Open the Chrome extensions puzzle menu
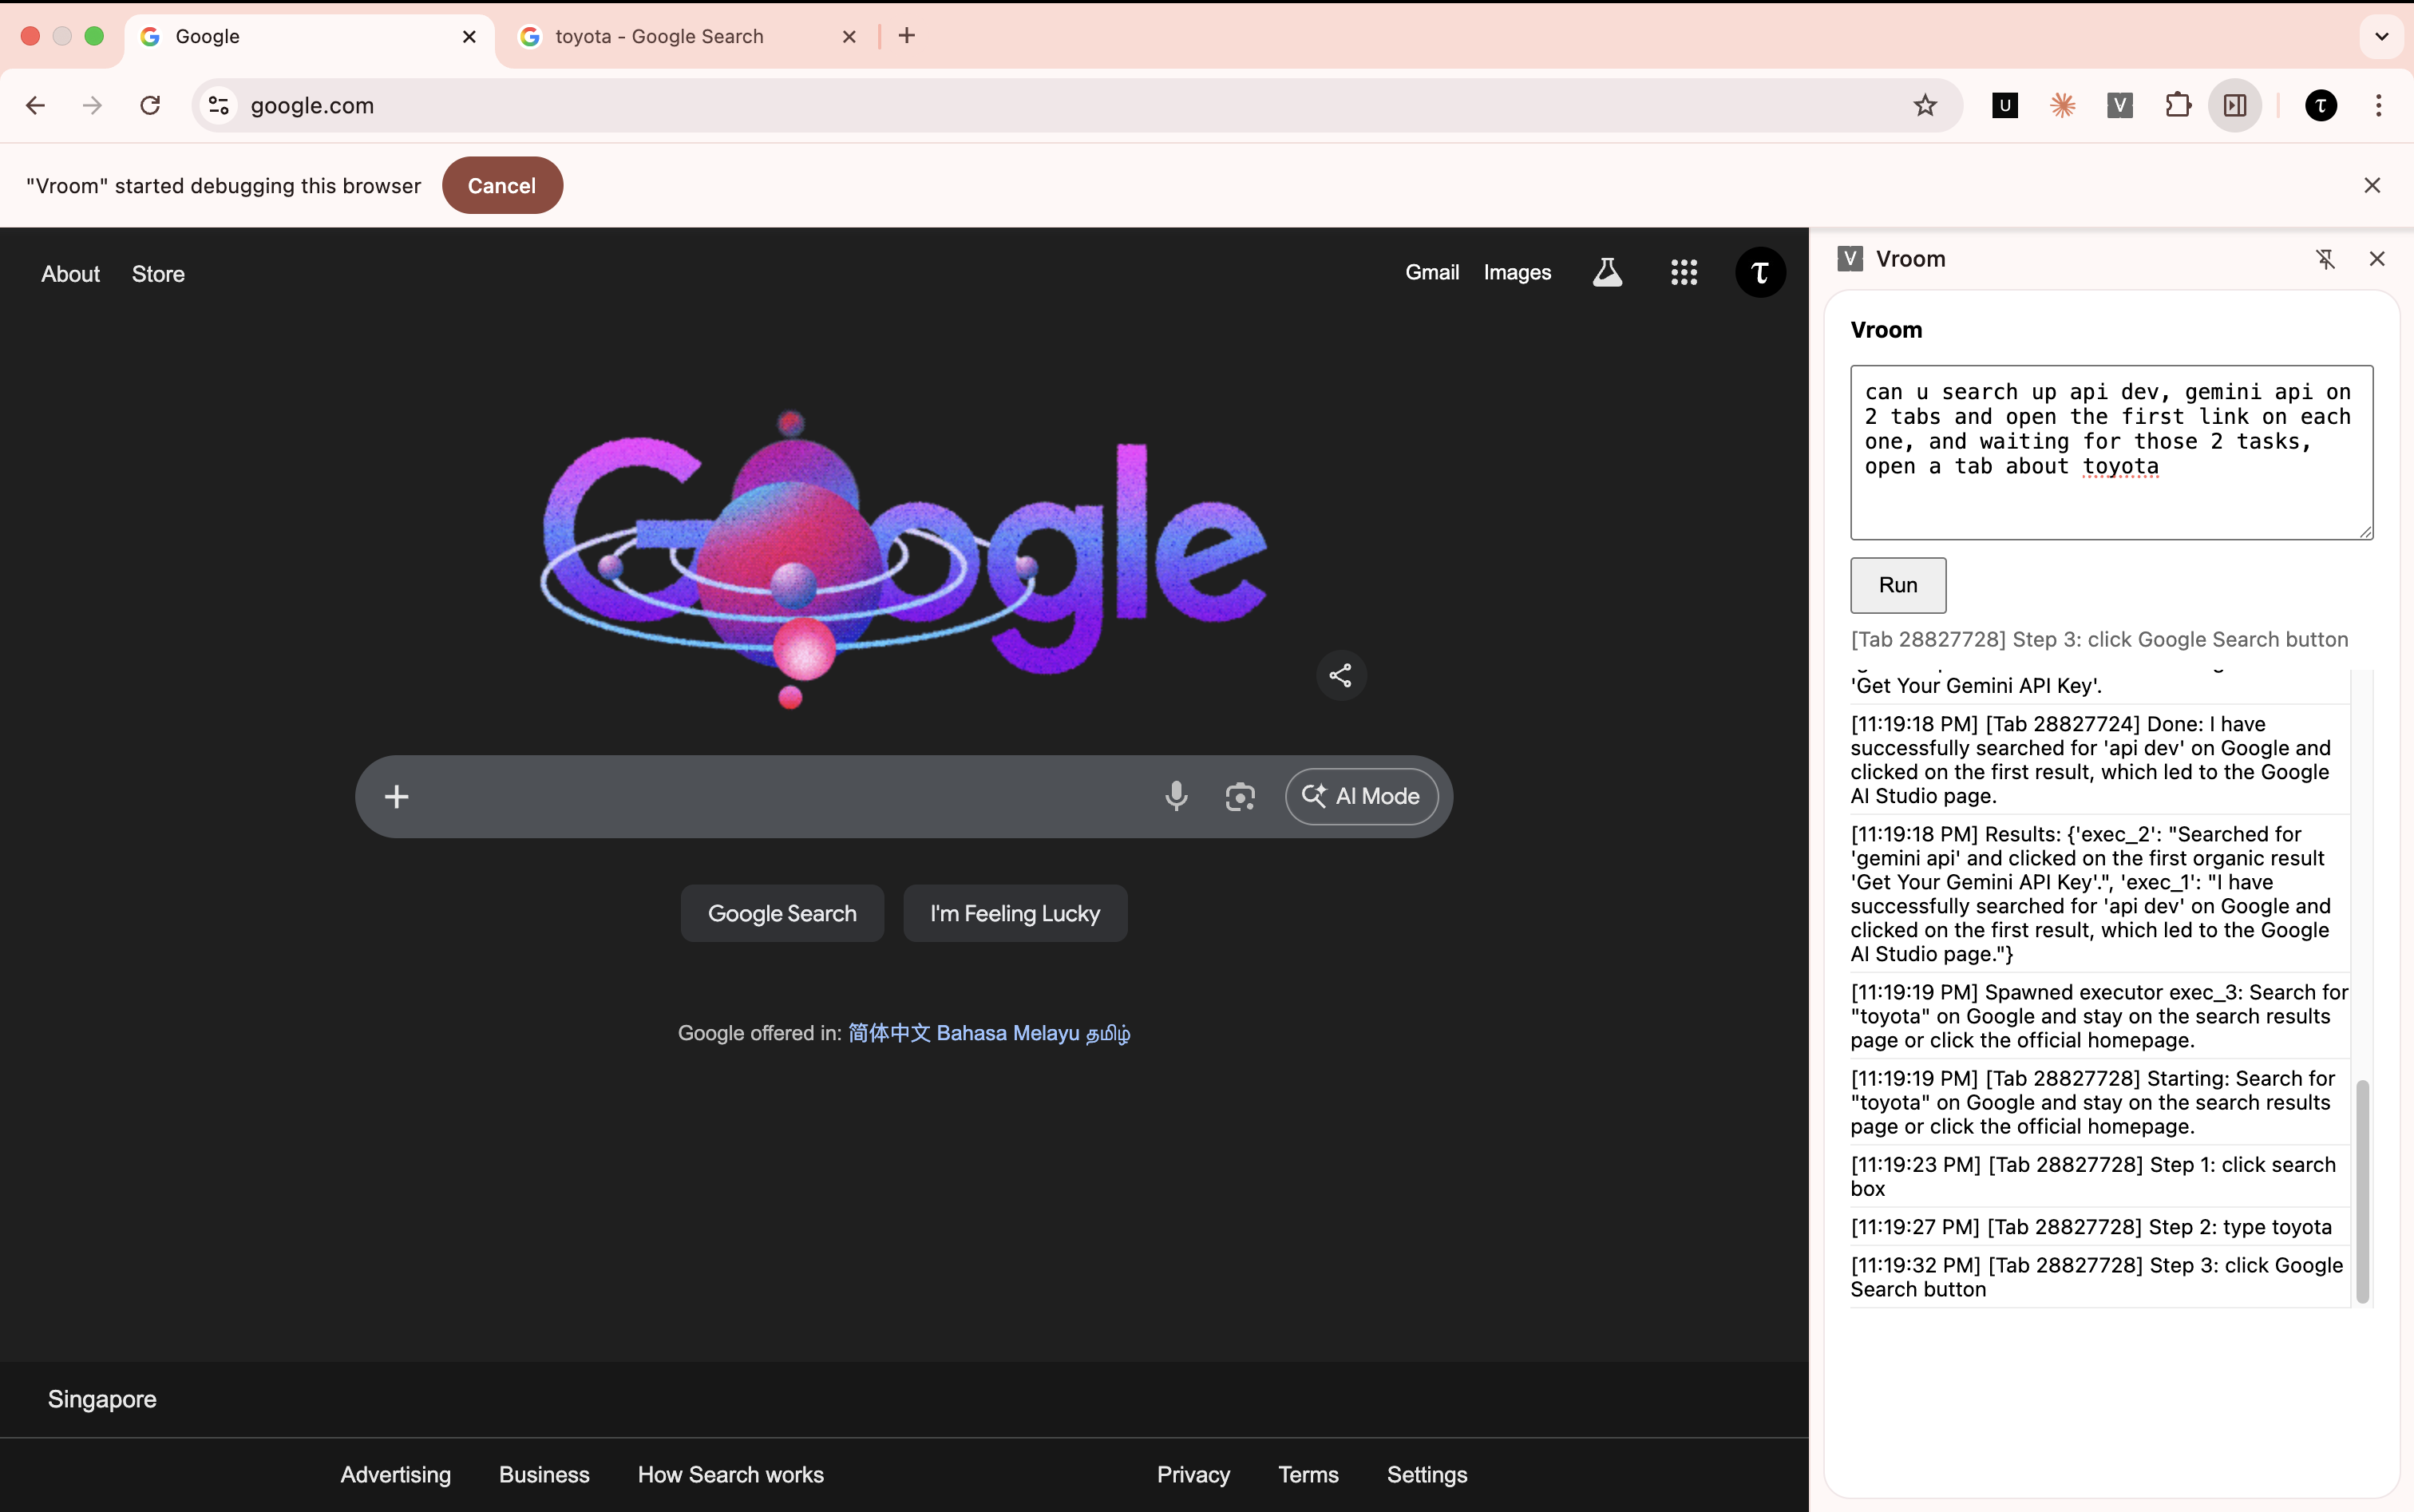 [x=2178, y=105]
